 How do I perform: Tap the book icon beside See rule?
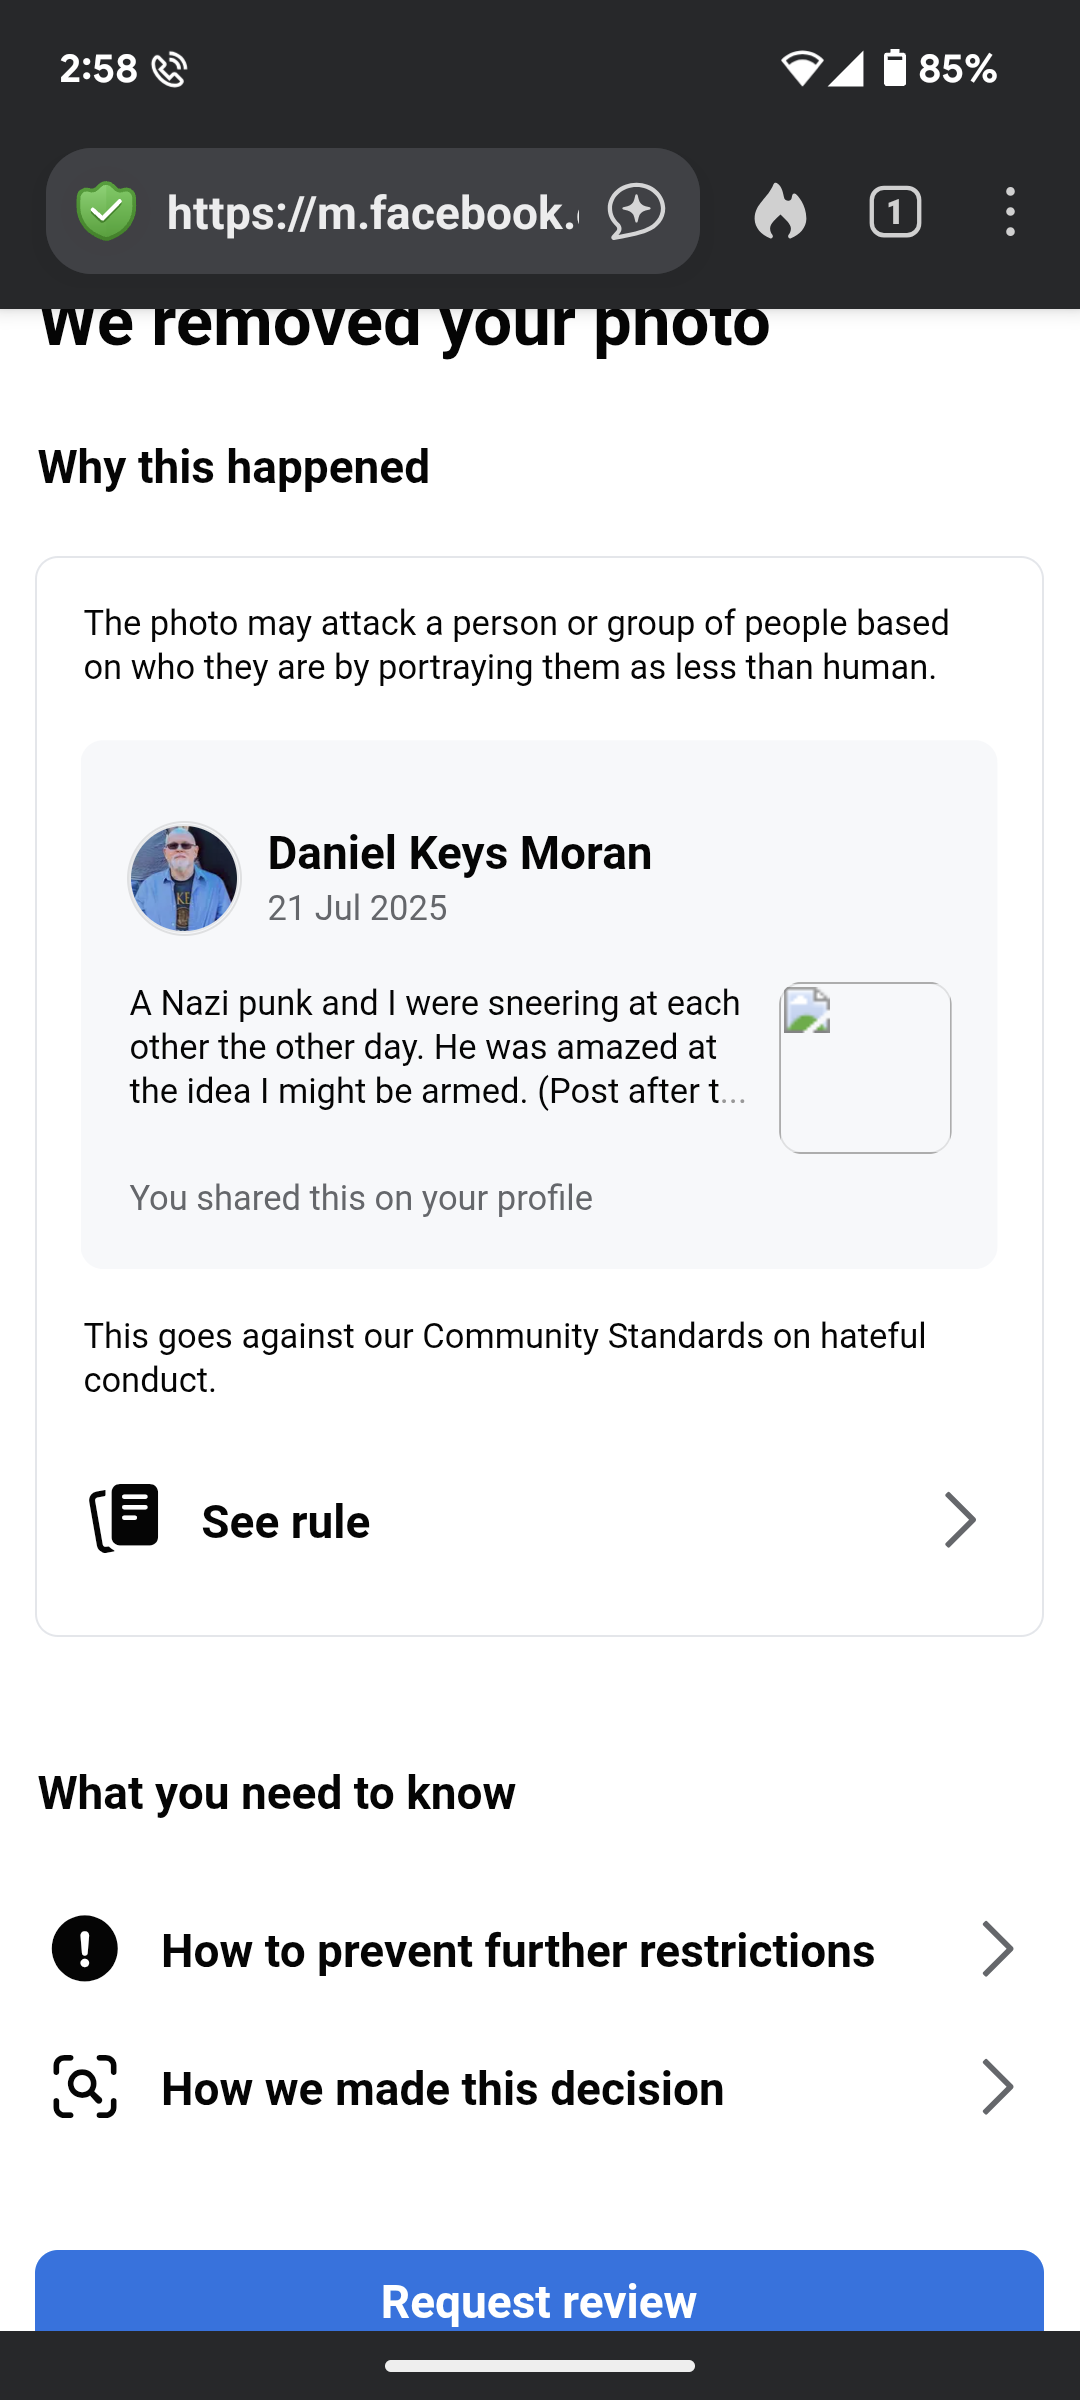pos(126,1518)
